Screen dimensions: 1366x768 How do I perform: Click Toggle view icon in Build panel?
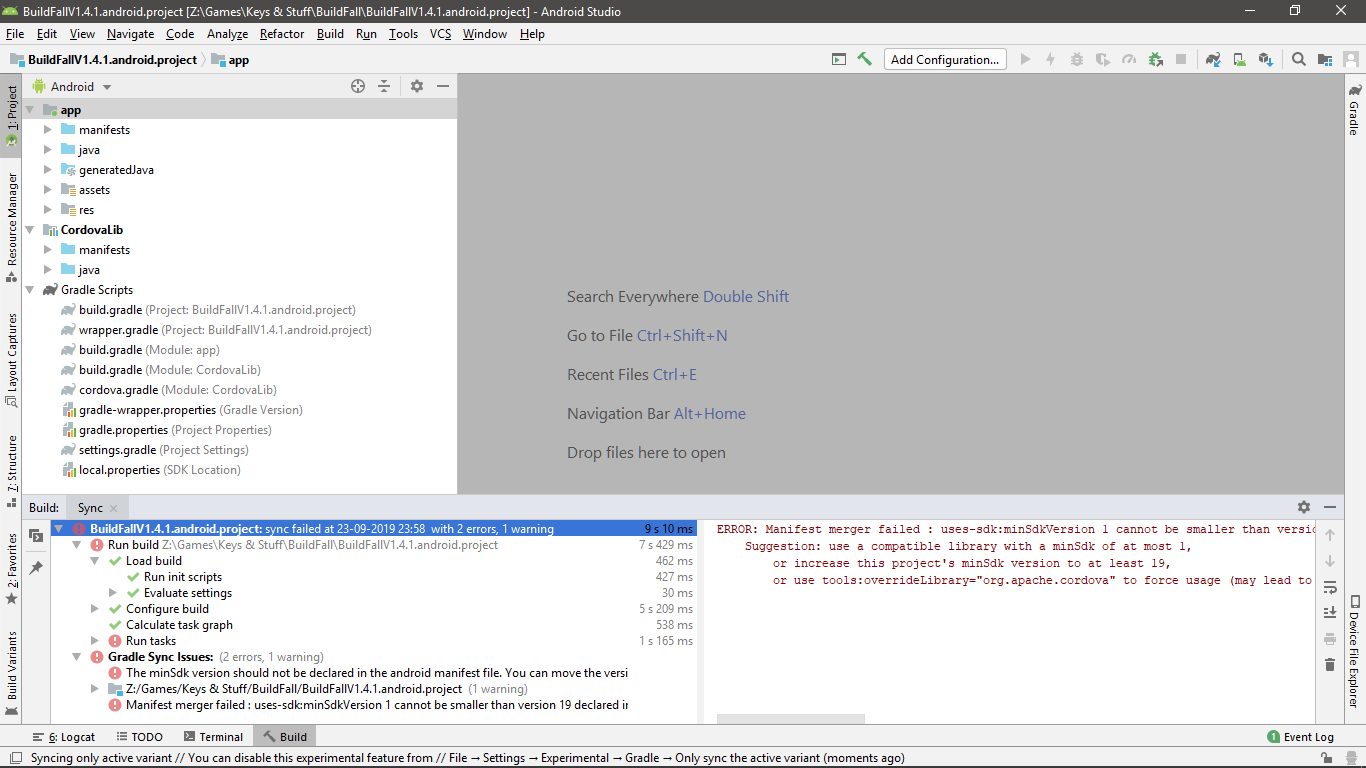point(36,536)
